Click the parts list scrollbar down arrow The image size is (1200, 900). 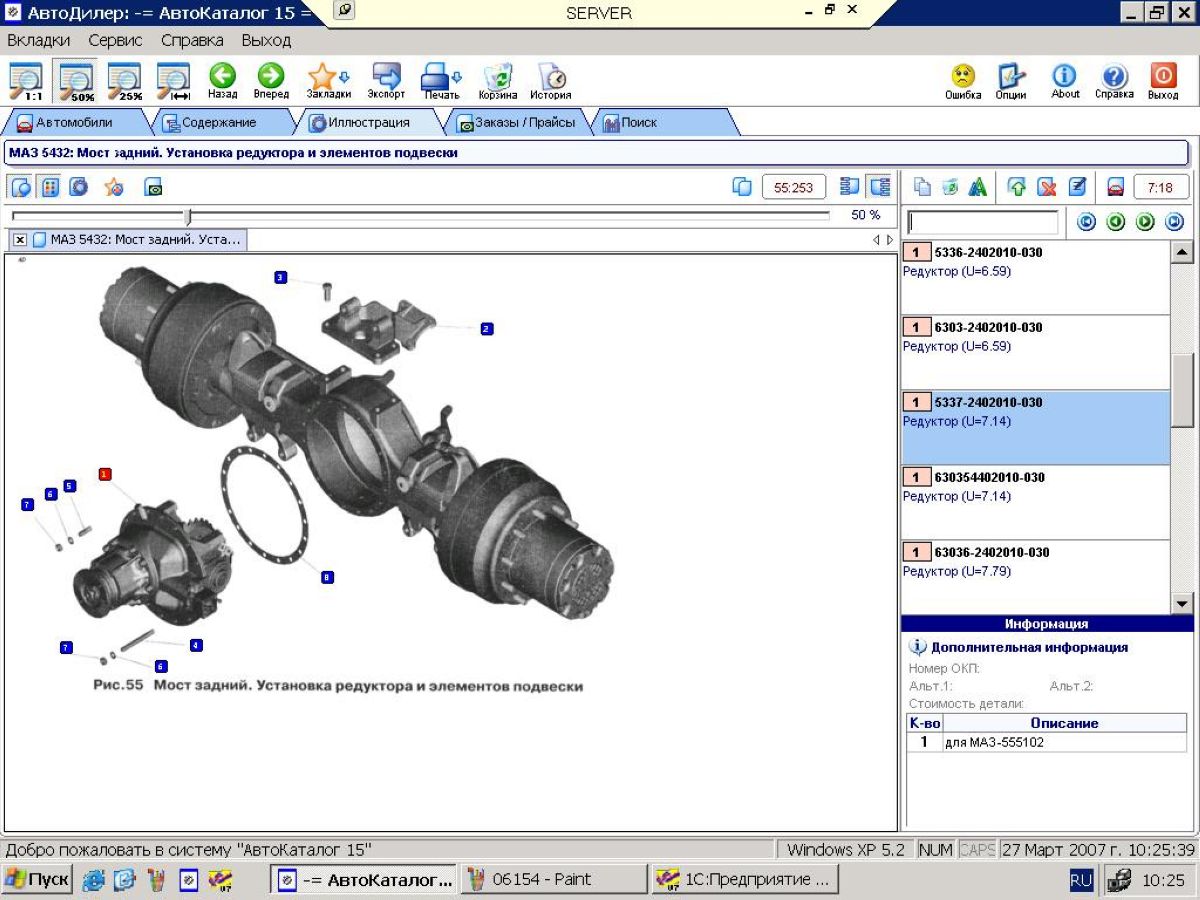click(1182, 603)
